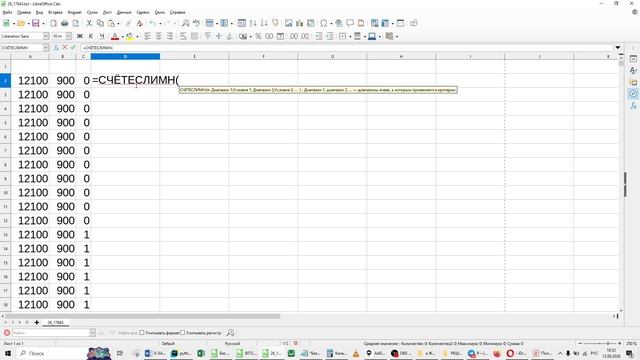The width and height of the screenshot is (640, 360).
Task: Select row 12 header
Action: coord(5,221)
